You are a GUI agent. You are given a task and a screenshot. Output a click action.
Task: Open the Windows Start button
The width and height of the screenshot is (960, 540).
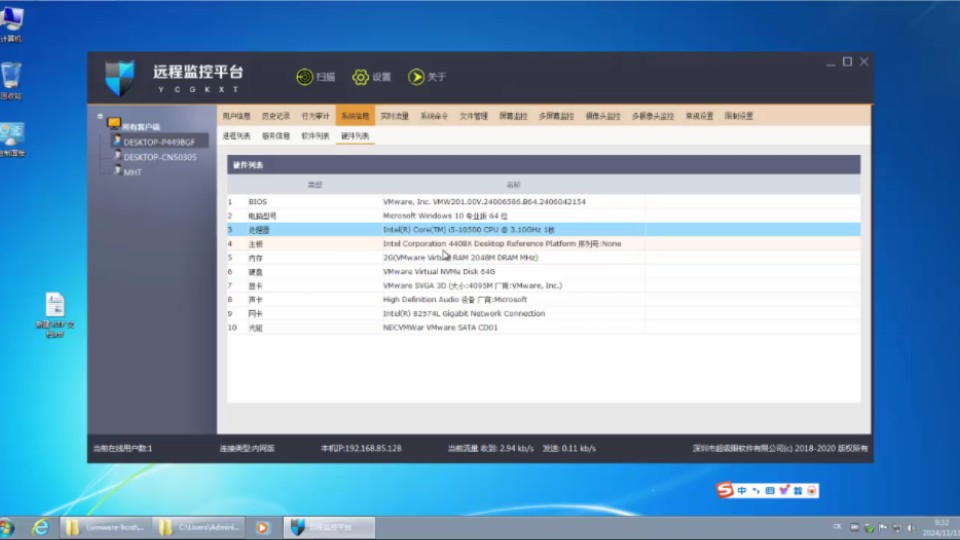pos(7,527)
